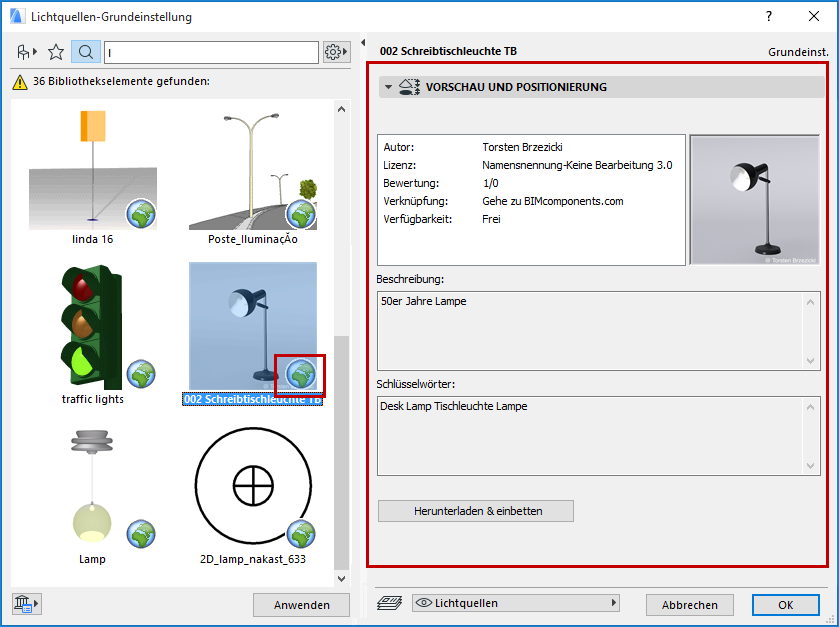The width and height of the screenshot is (839, 627).
Task: Click globe icon on Poste_Iluminação
Action: pos(301,213)
